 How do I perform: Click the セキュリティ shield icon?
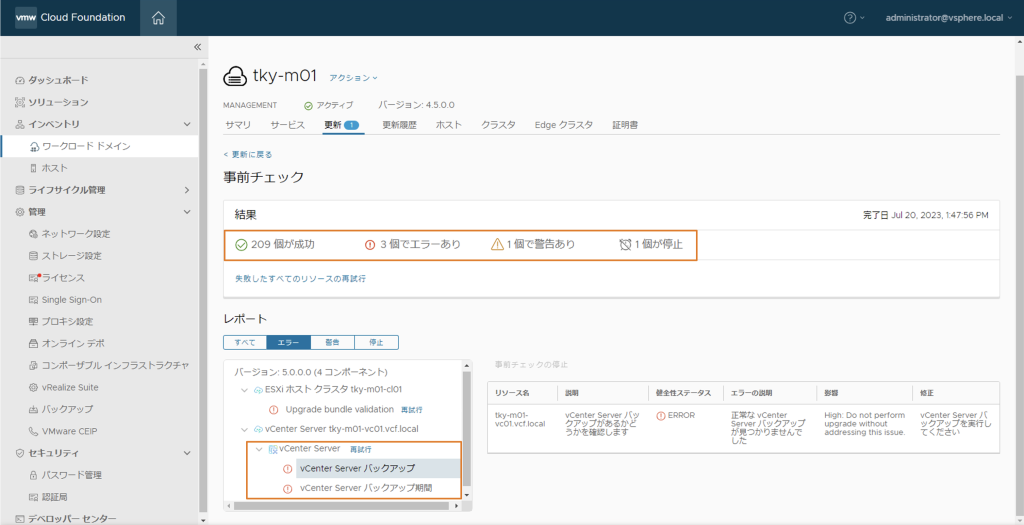click(20, 453)
